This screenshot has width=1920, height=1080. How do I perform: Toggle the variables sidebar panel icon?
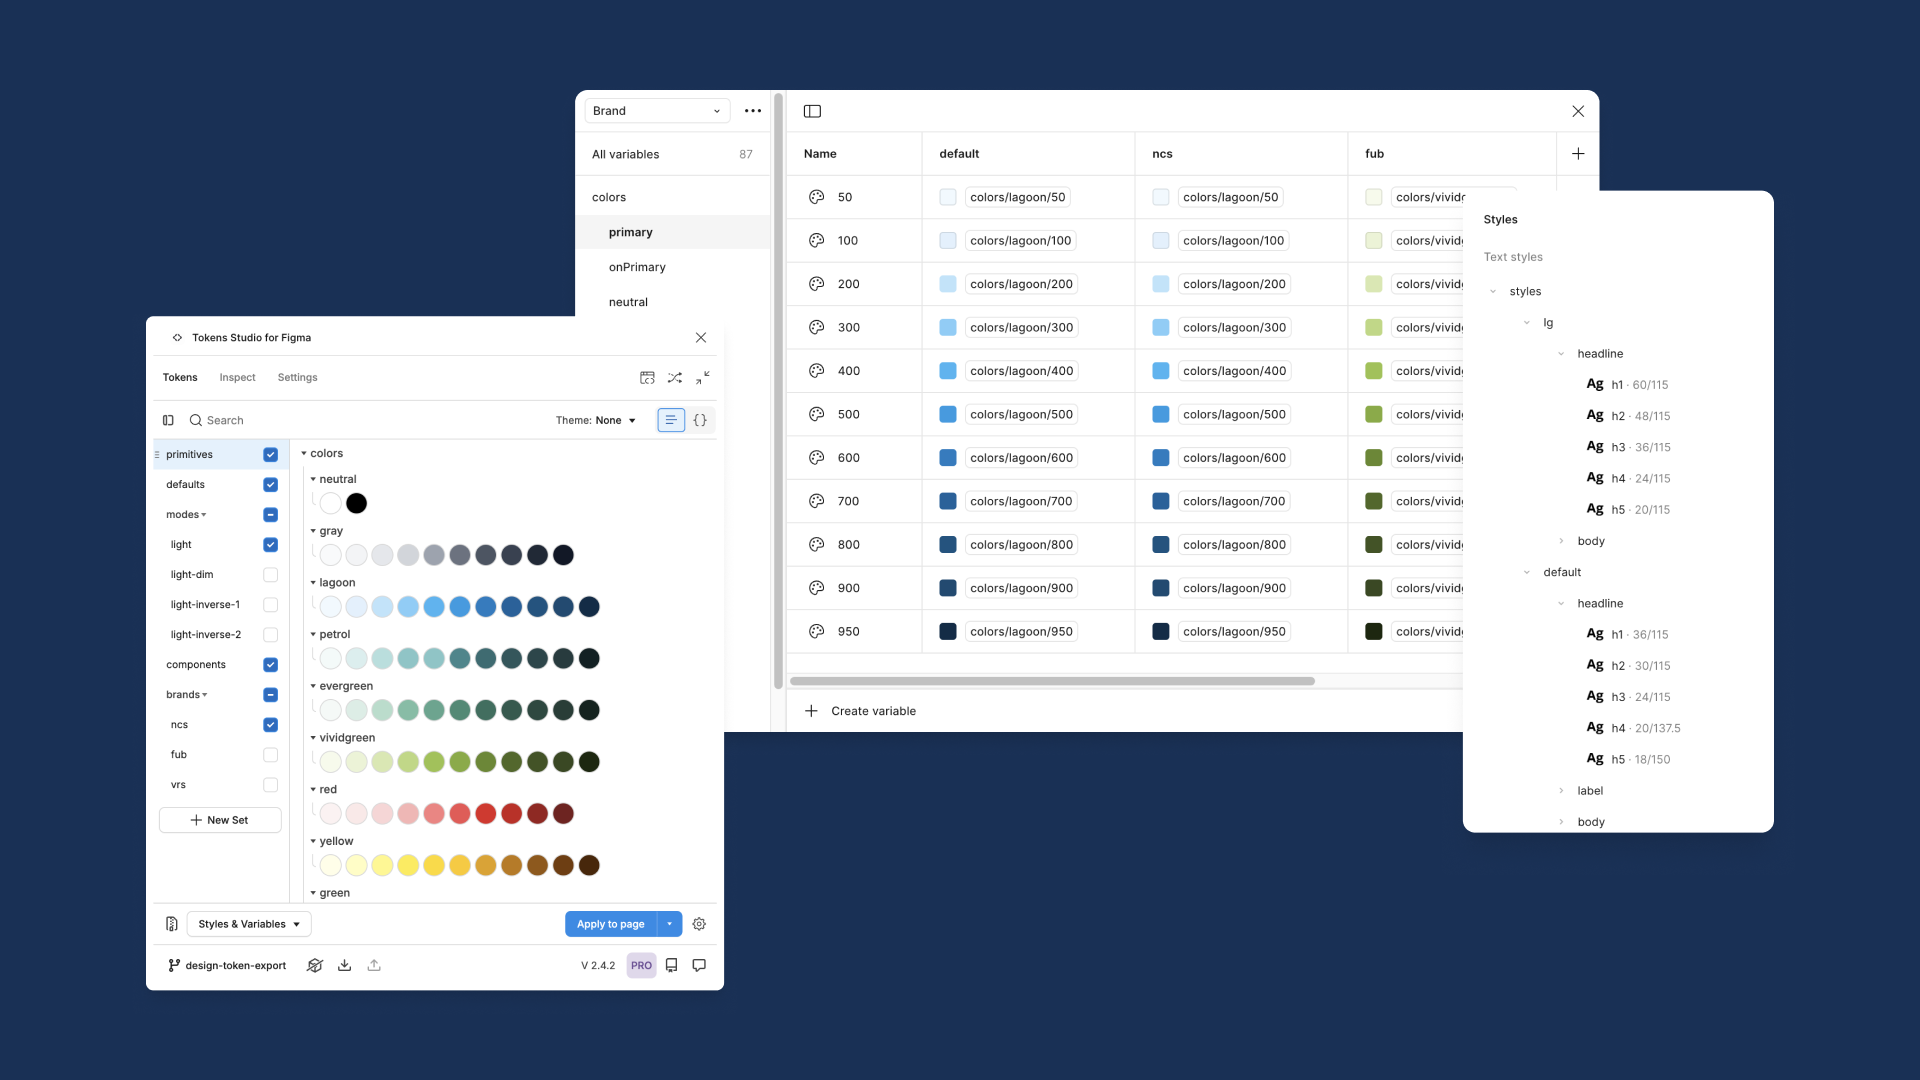(812, 111)
